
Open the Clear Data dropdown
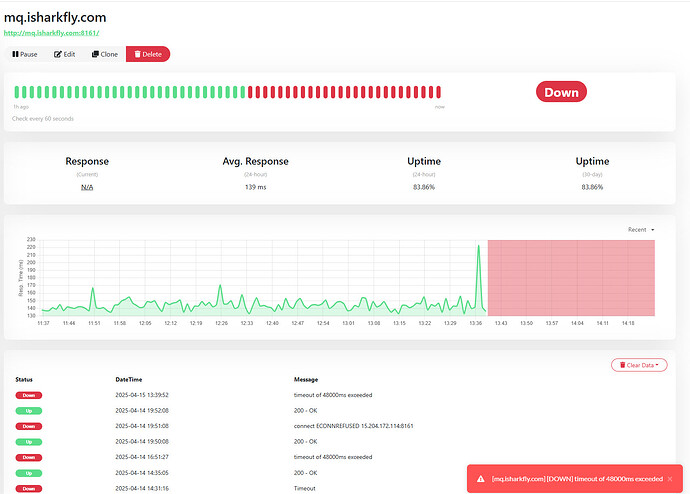tap(639, 365)
